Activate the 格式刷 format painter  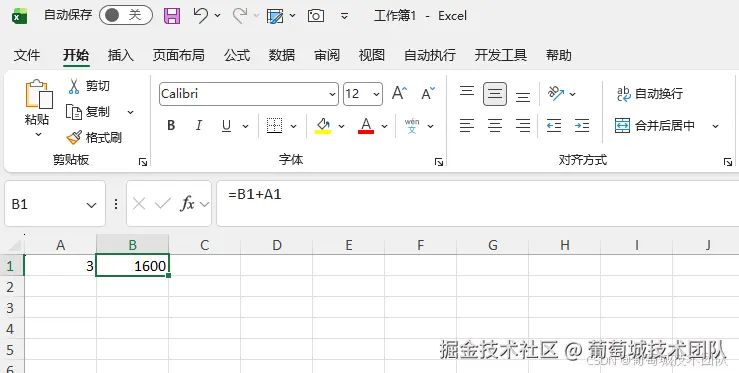coord(94,138)
